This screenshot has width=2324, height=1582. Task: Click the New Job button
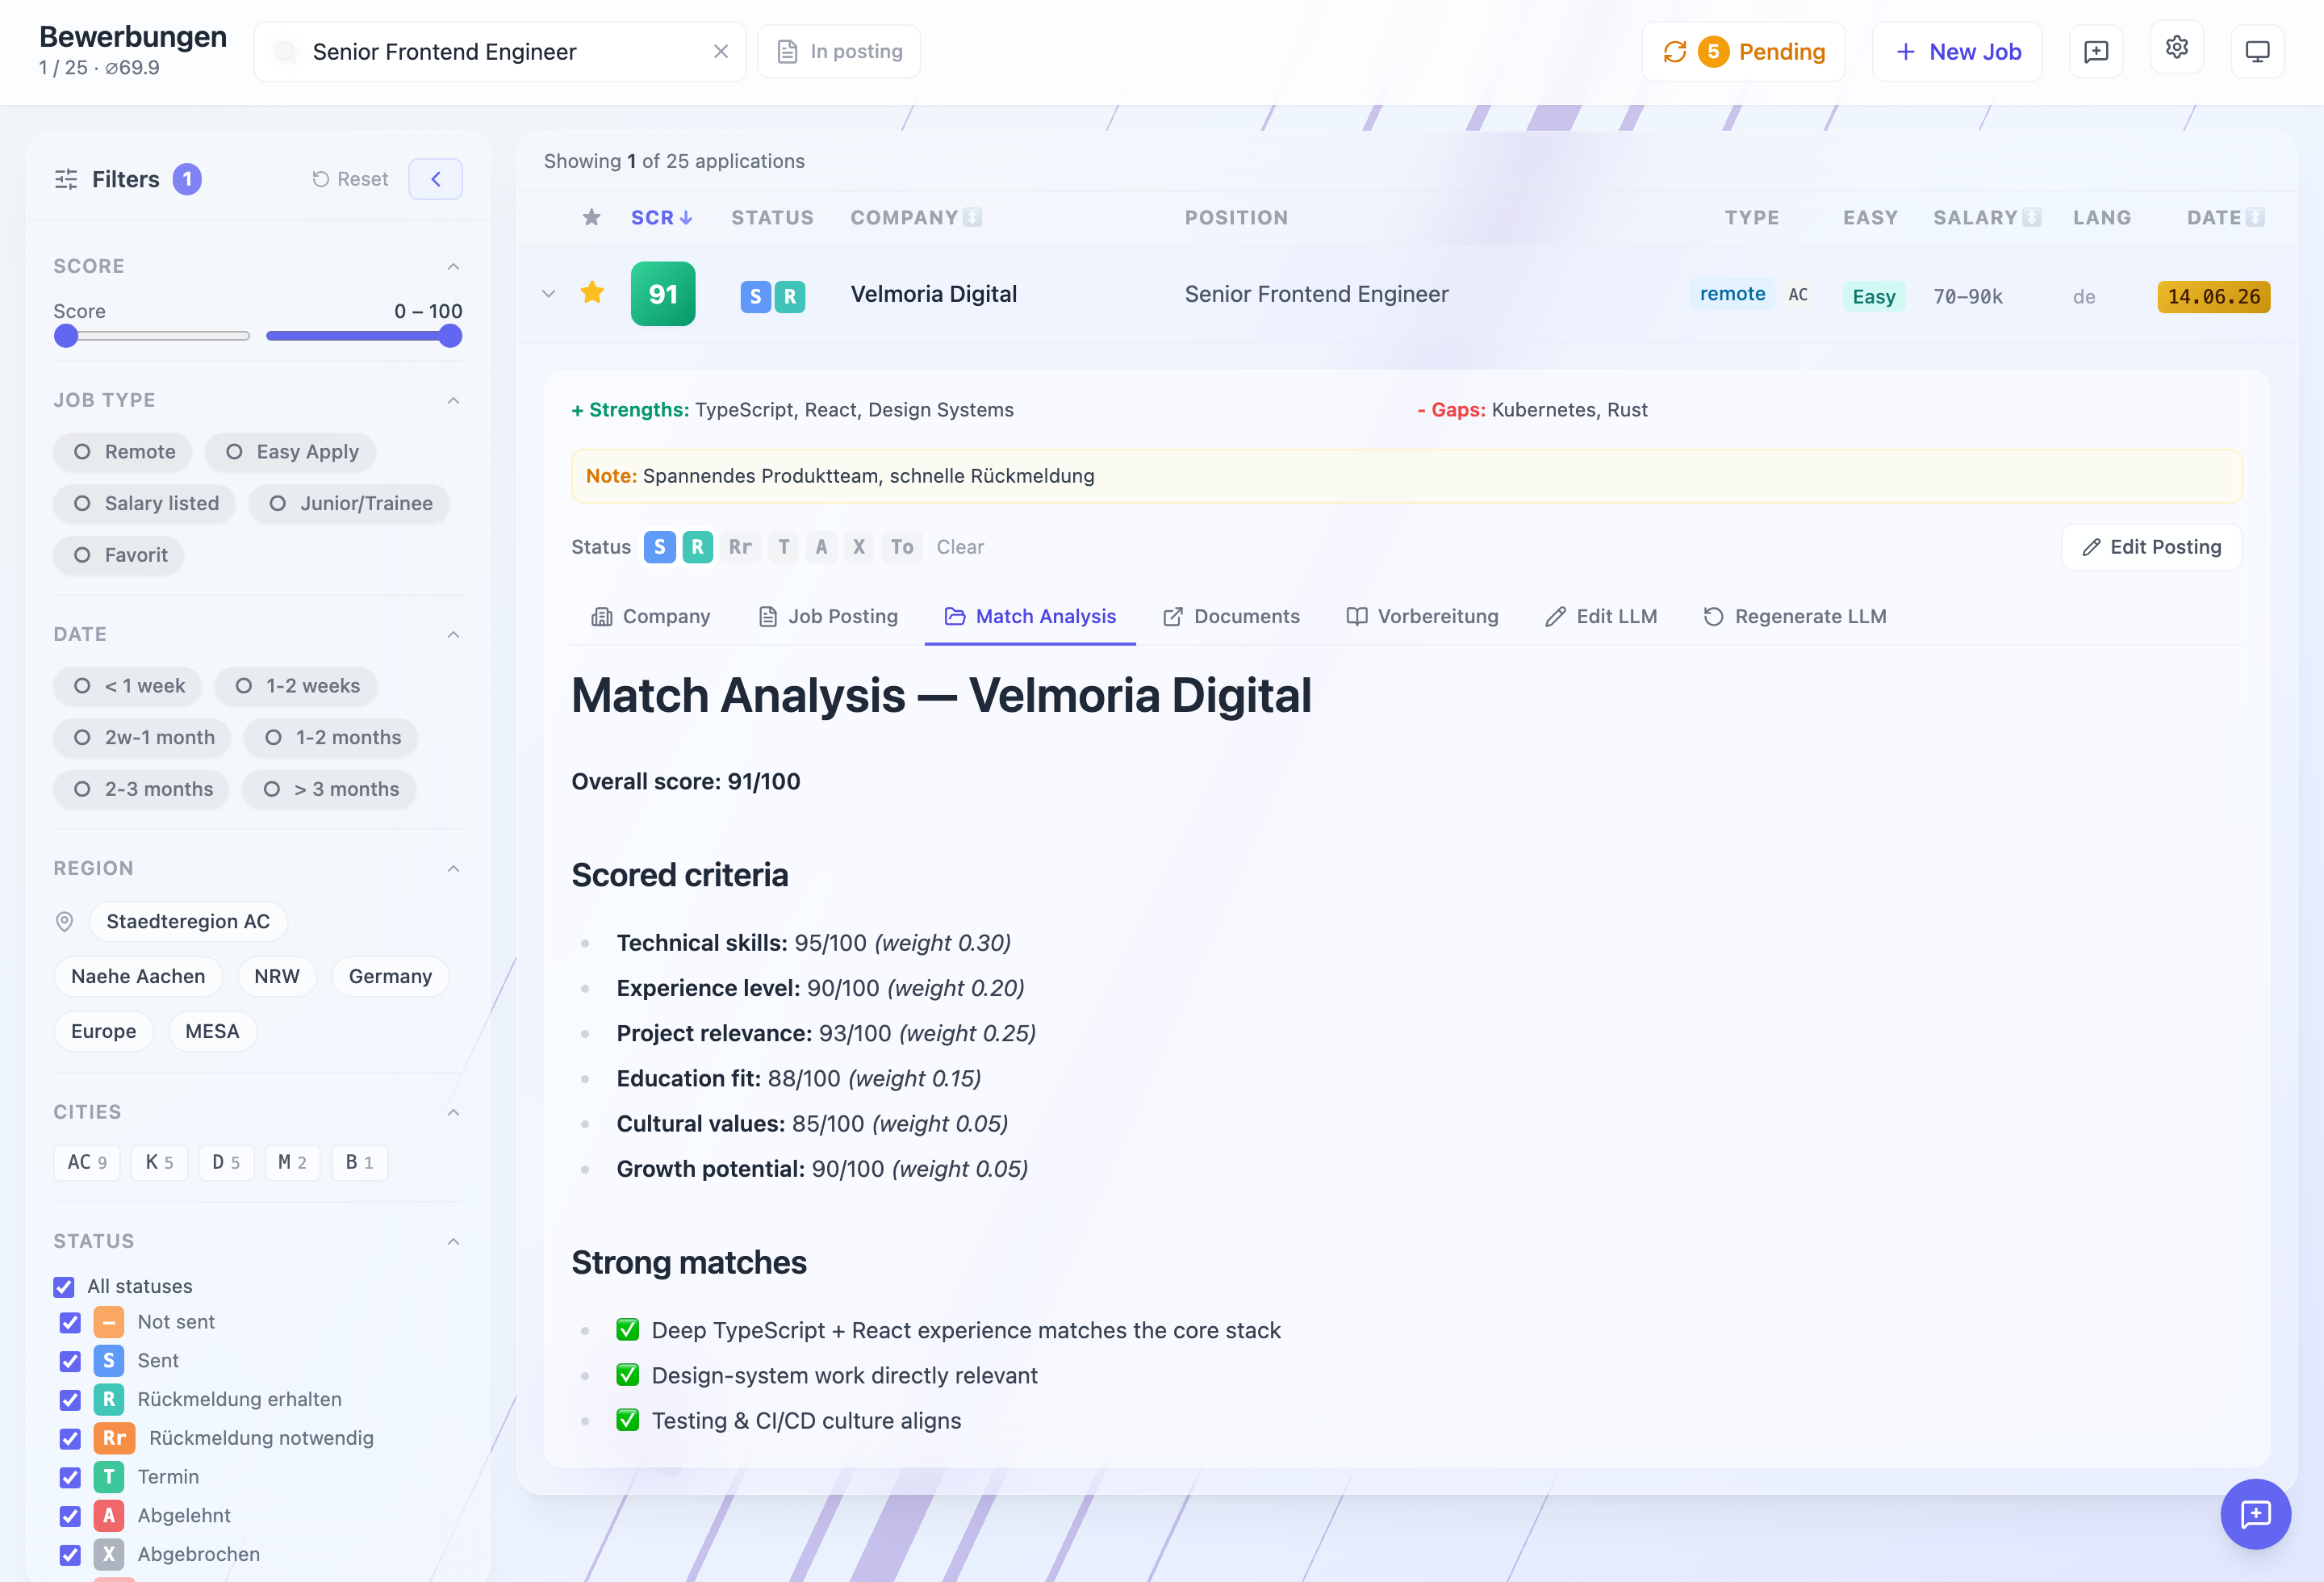[1957, 52]
